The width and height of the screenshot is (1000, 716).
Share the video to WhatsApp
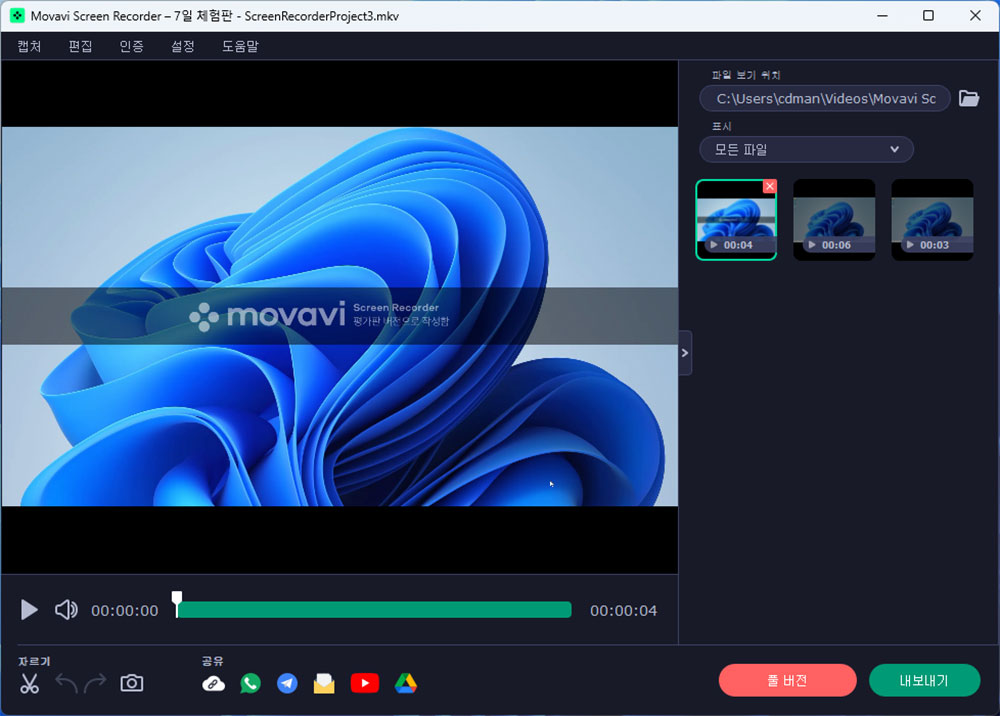point(251,683)
